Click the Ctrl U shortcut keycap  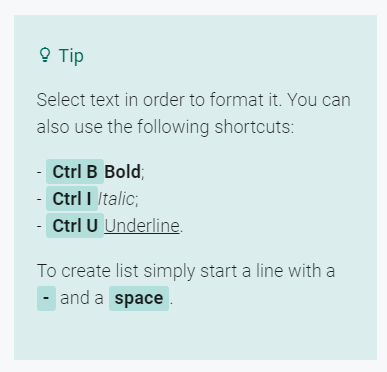pos(75,226)
